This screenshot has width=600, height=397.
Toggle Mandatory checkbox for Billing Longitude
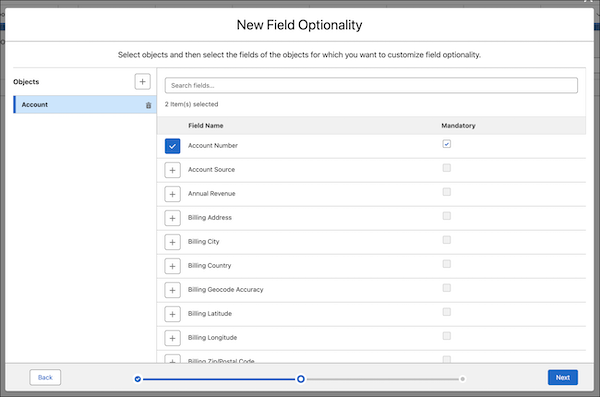pos(447,336)
